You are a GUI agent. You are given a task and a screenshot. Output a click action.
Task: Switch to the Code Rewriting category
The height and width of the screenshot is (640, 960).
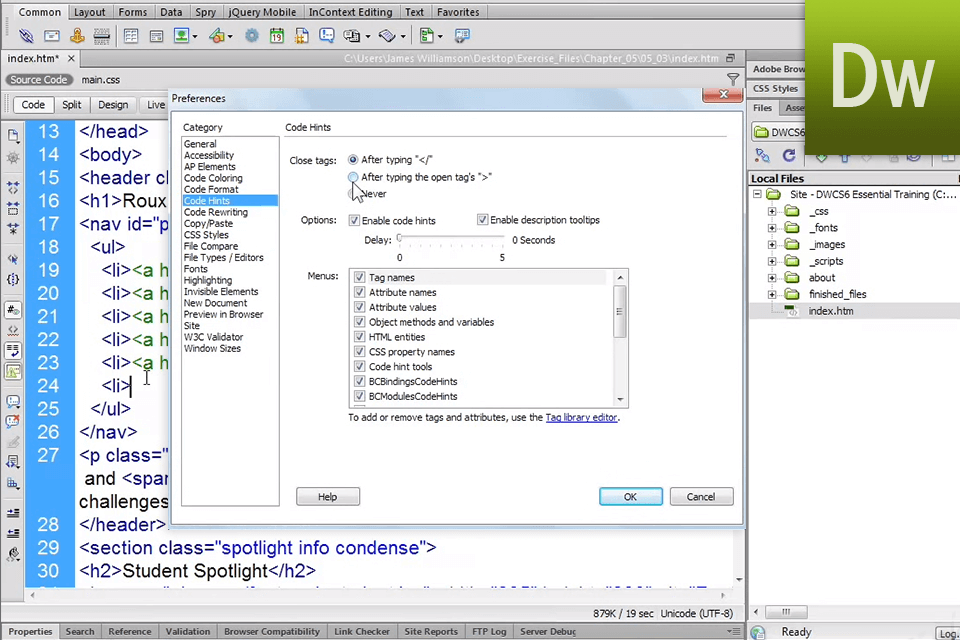(215, 212)
